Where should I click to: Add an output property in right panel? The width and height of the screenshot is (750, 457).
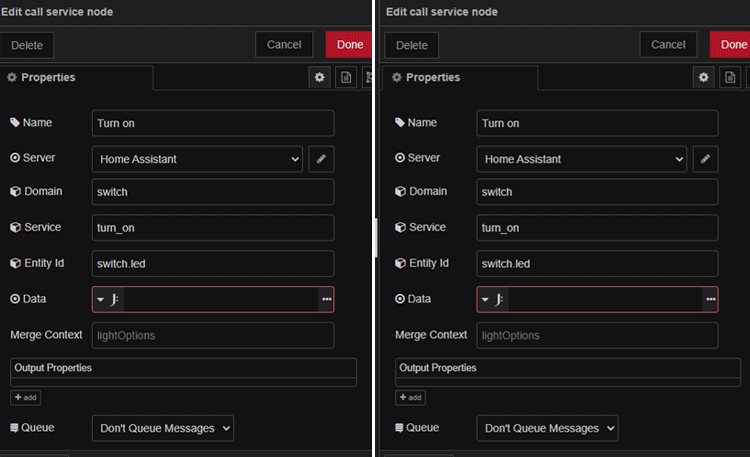(x=410, y=397)
